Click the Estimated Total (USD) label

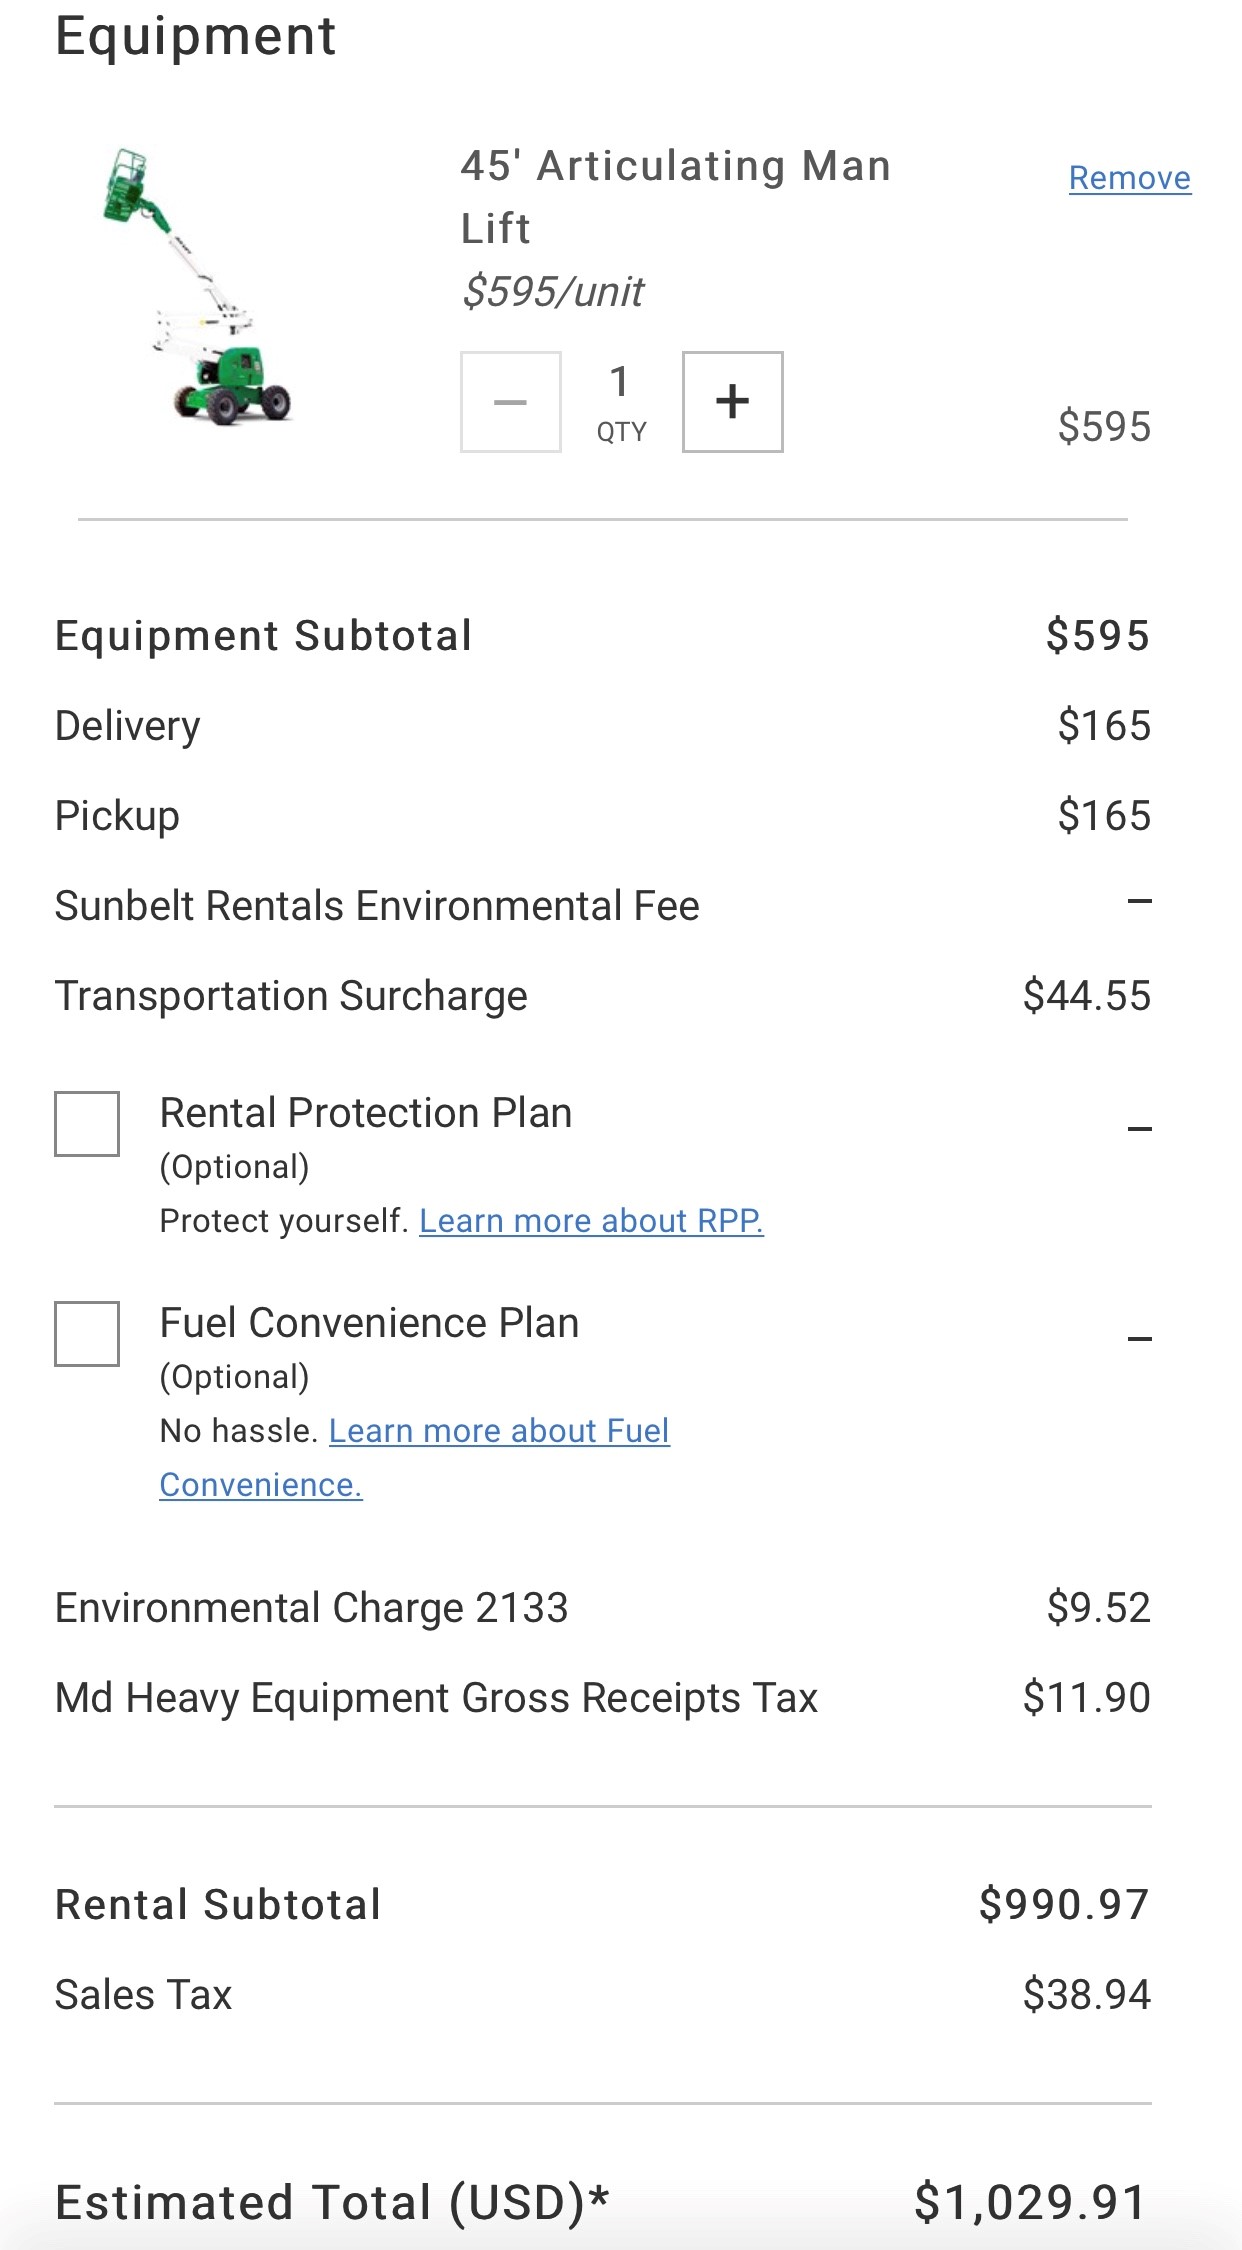pyautogui.click(x=331, y=2202)
